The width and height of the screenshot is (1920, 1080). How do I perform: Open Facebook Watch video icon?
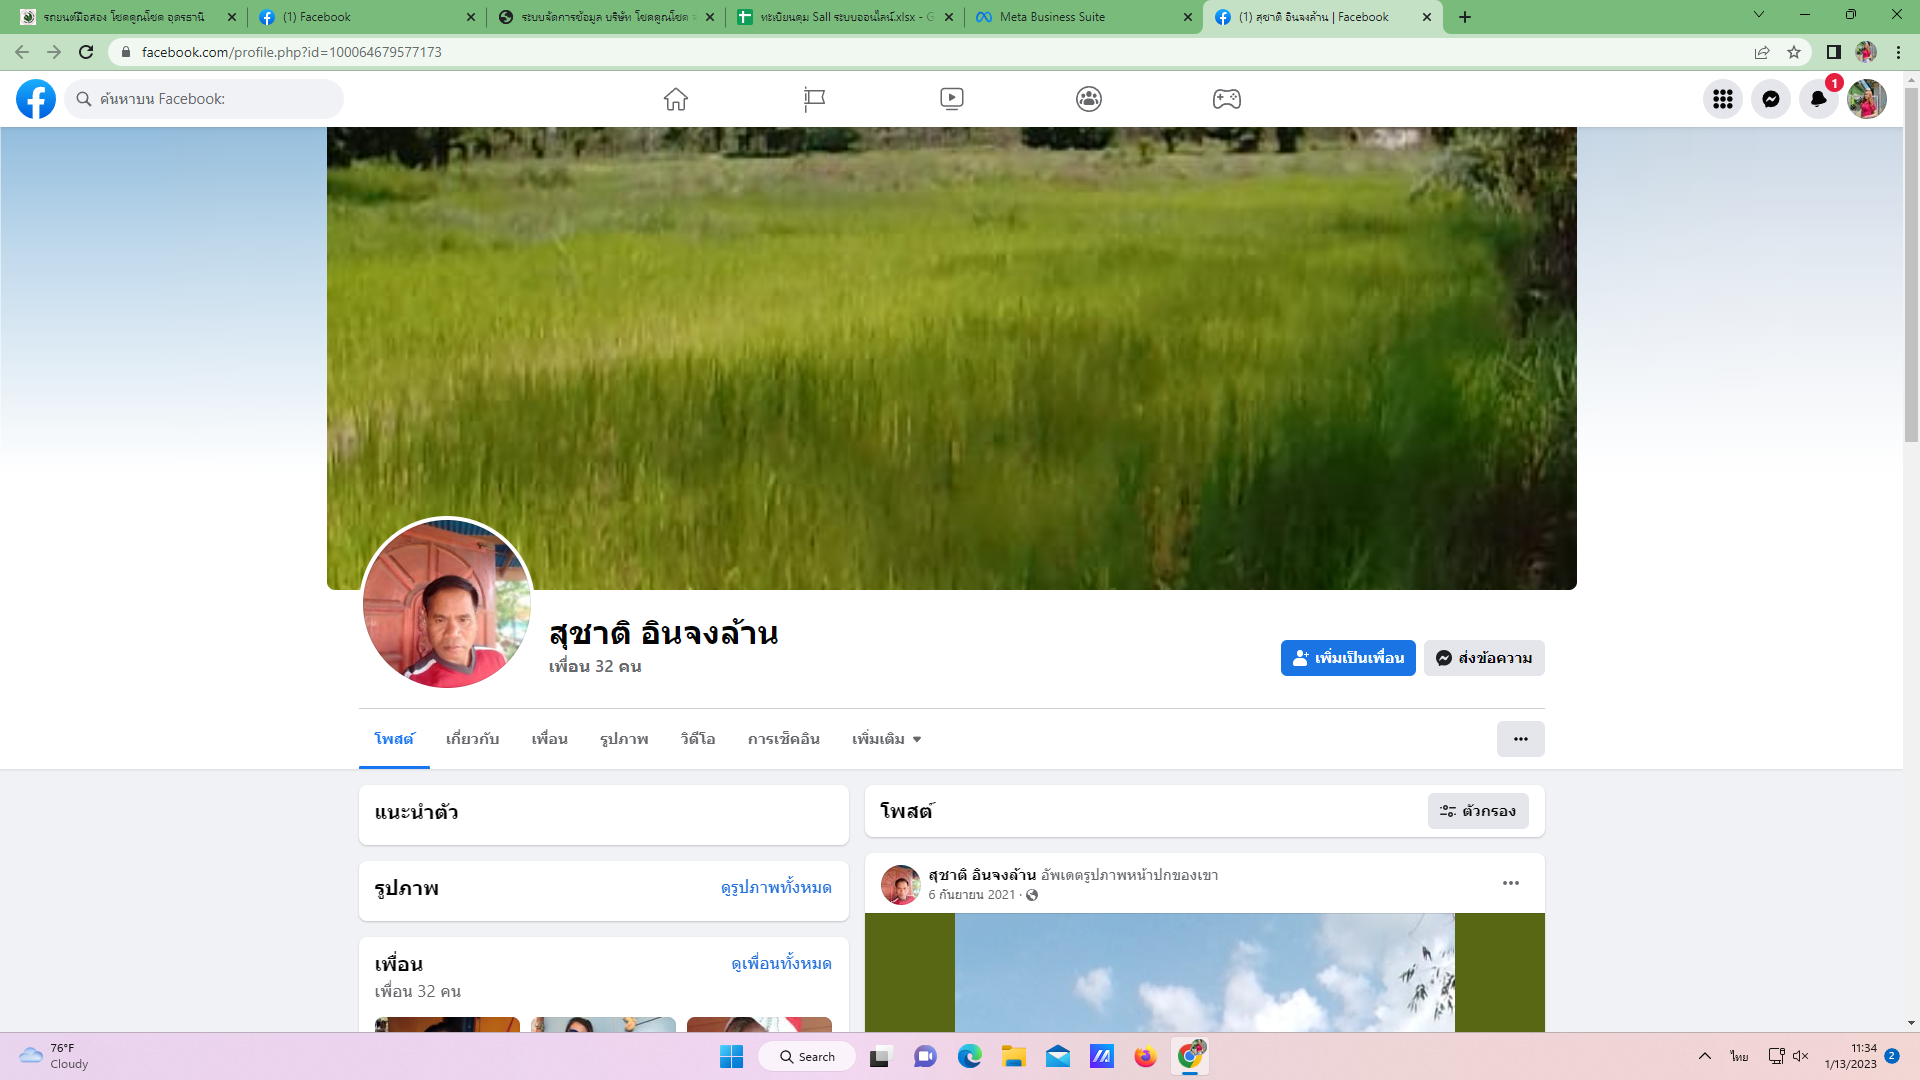pyautogui.click(x=951, y=99)
